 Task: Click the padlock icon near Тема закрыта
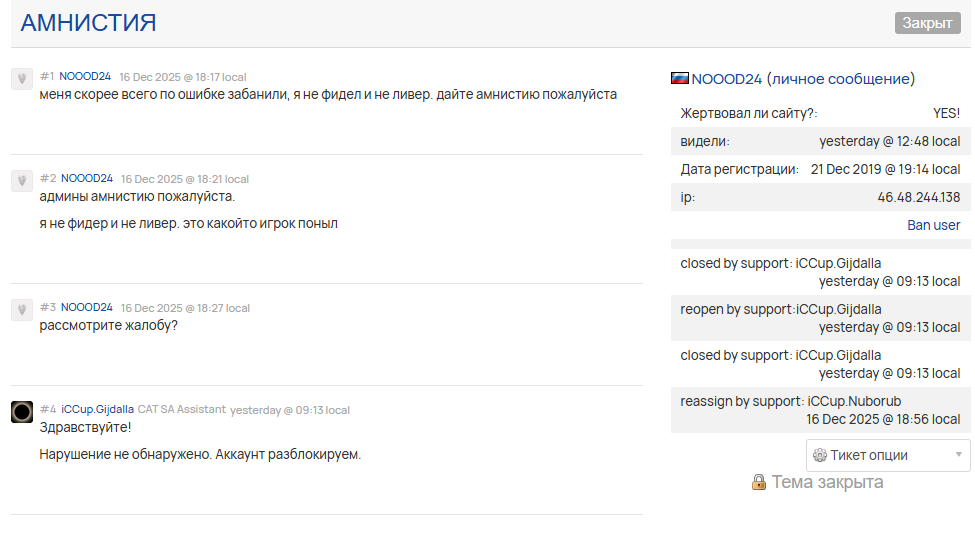(759, 482)
